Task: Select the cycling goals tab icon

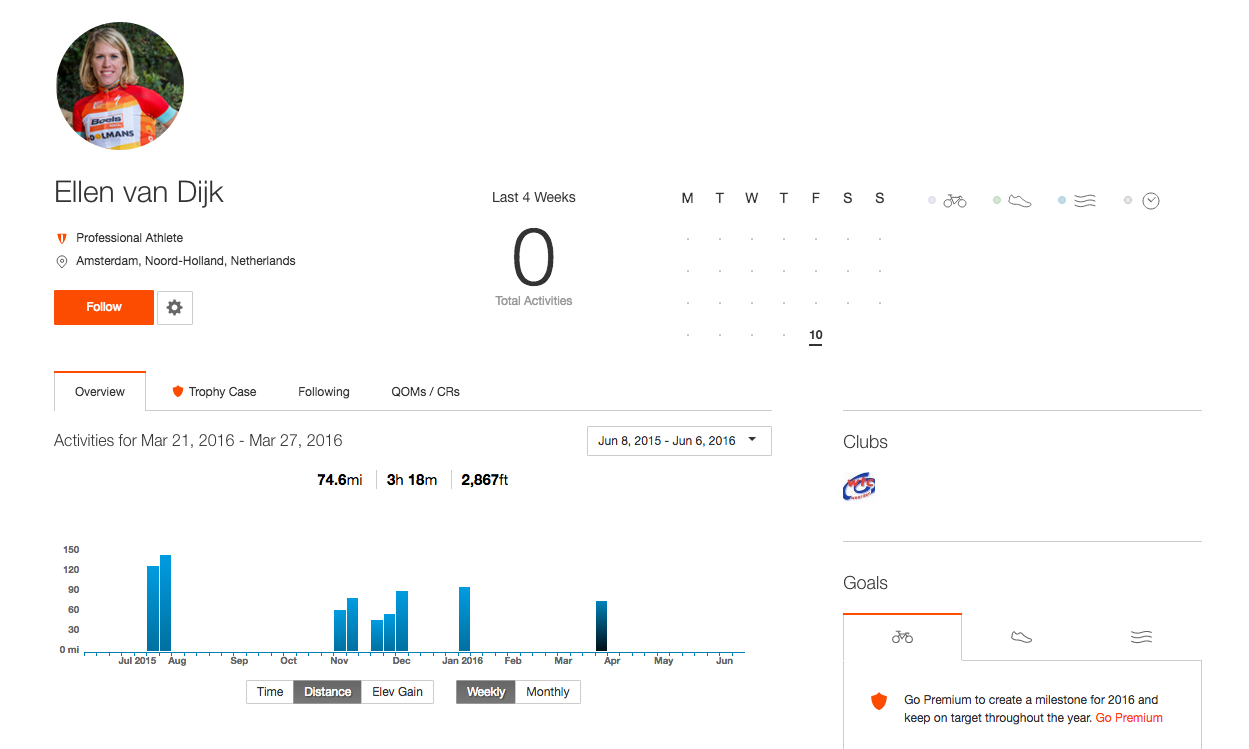Action: tap(902, 637)
